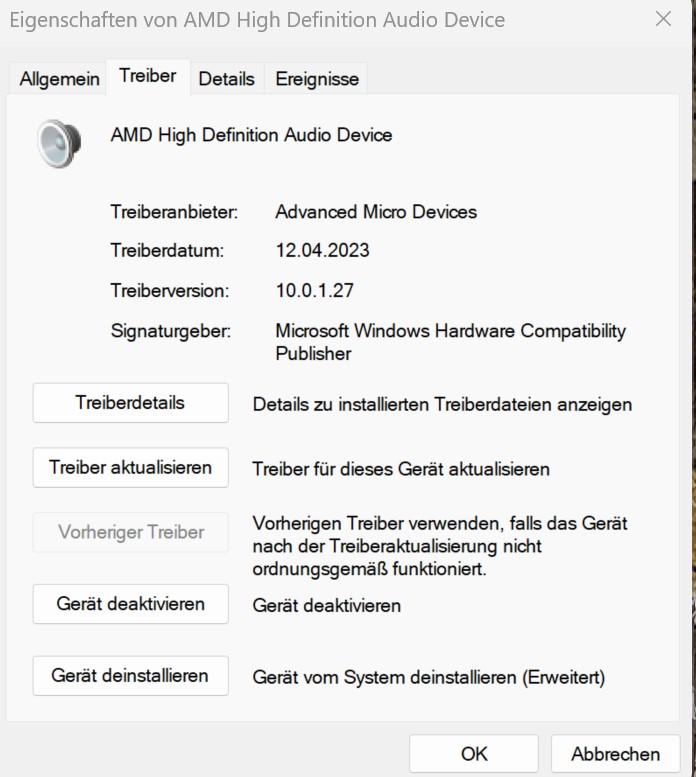Click the speaker device icon
The width and height of the screenshot is (696, 777).
pos(59,144)
